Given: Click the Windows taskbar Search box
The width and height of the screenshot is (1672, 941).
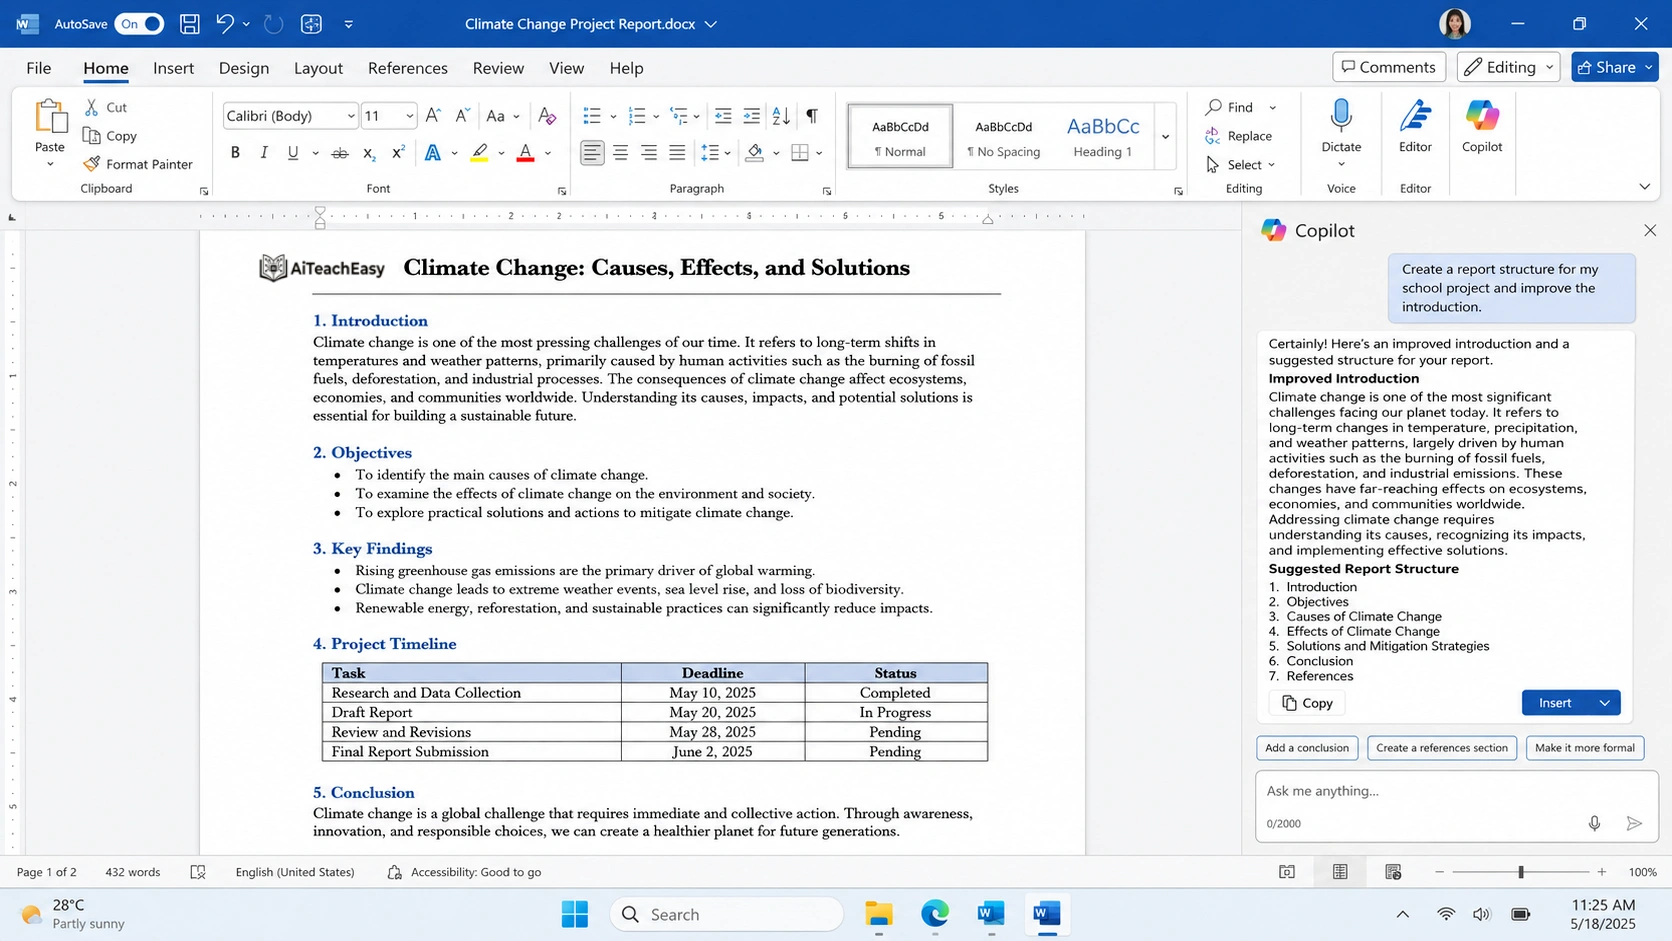Looking at the screenshot, I should (727, 914).
